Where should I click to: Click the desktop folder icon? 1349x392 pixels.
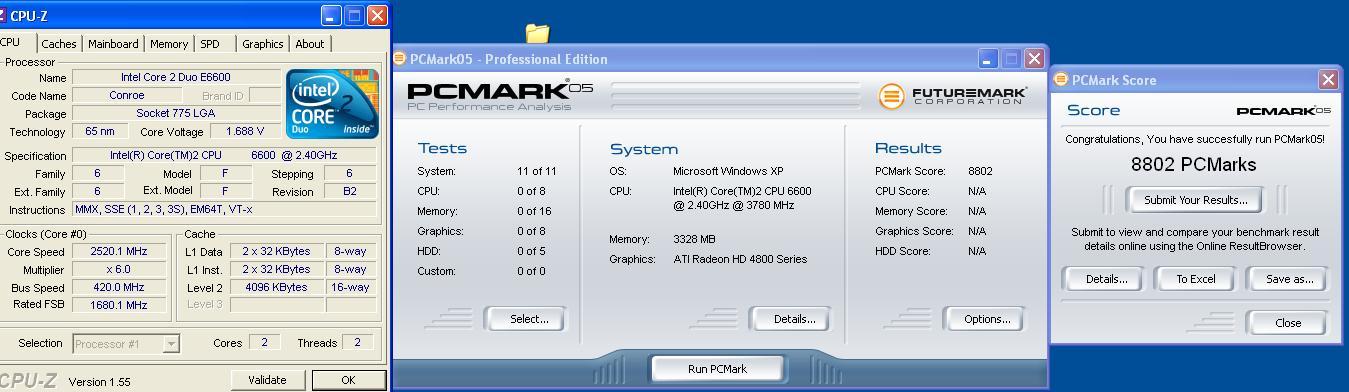(x=538, y=34)
